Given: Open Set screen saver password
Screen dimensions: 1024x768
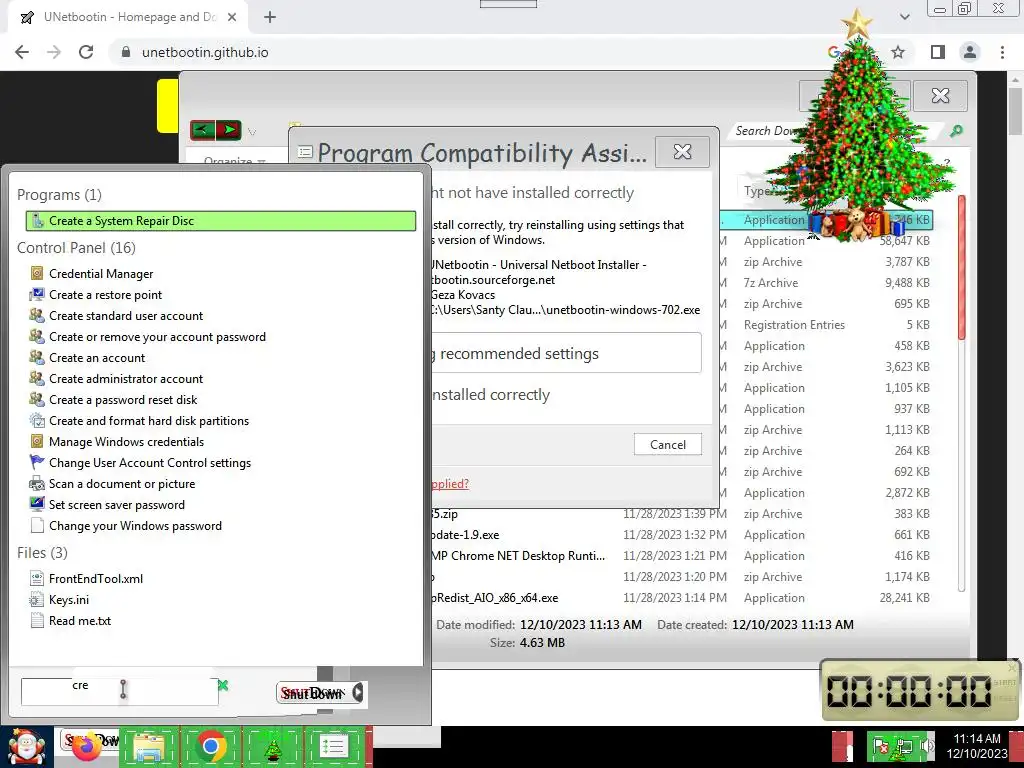Looking at the screenshot, I should pos(117,505).
